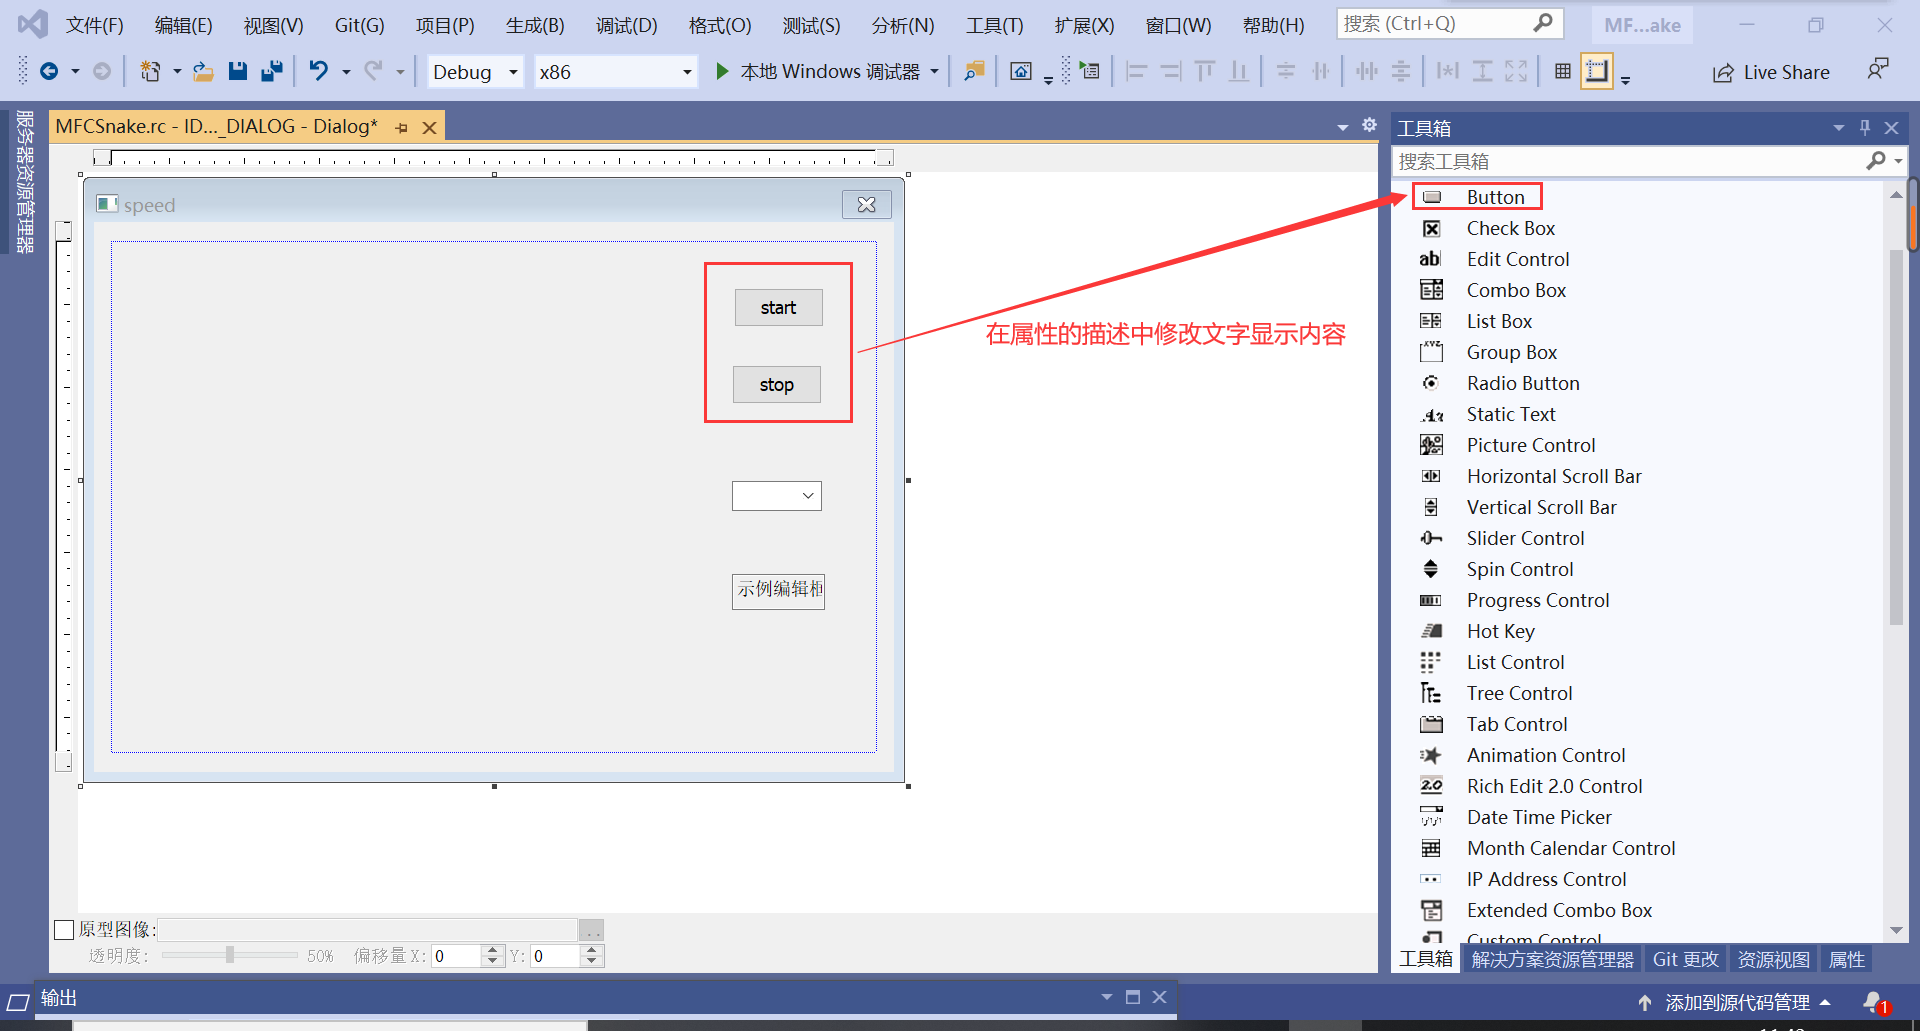Toggle the highlighted guidelines icon
Viewport: 1920px width, 1031px height.
pyautogui.click(x=1596, y=71)
